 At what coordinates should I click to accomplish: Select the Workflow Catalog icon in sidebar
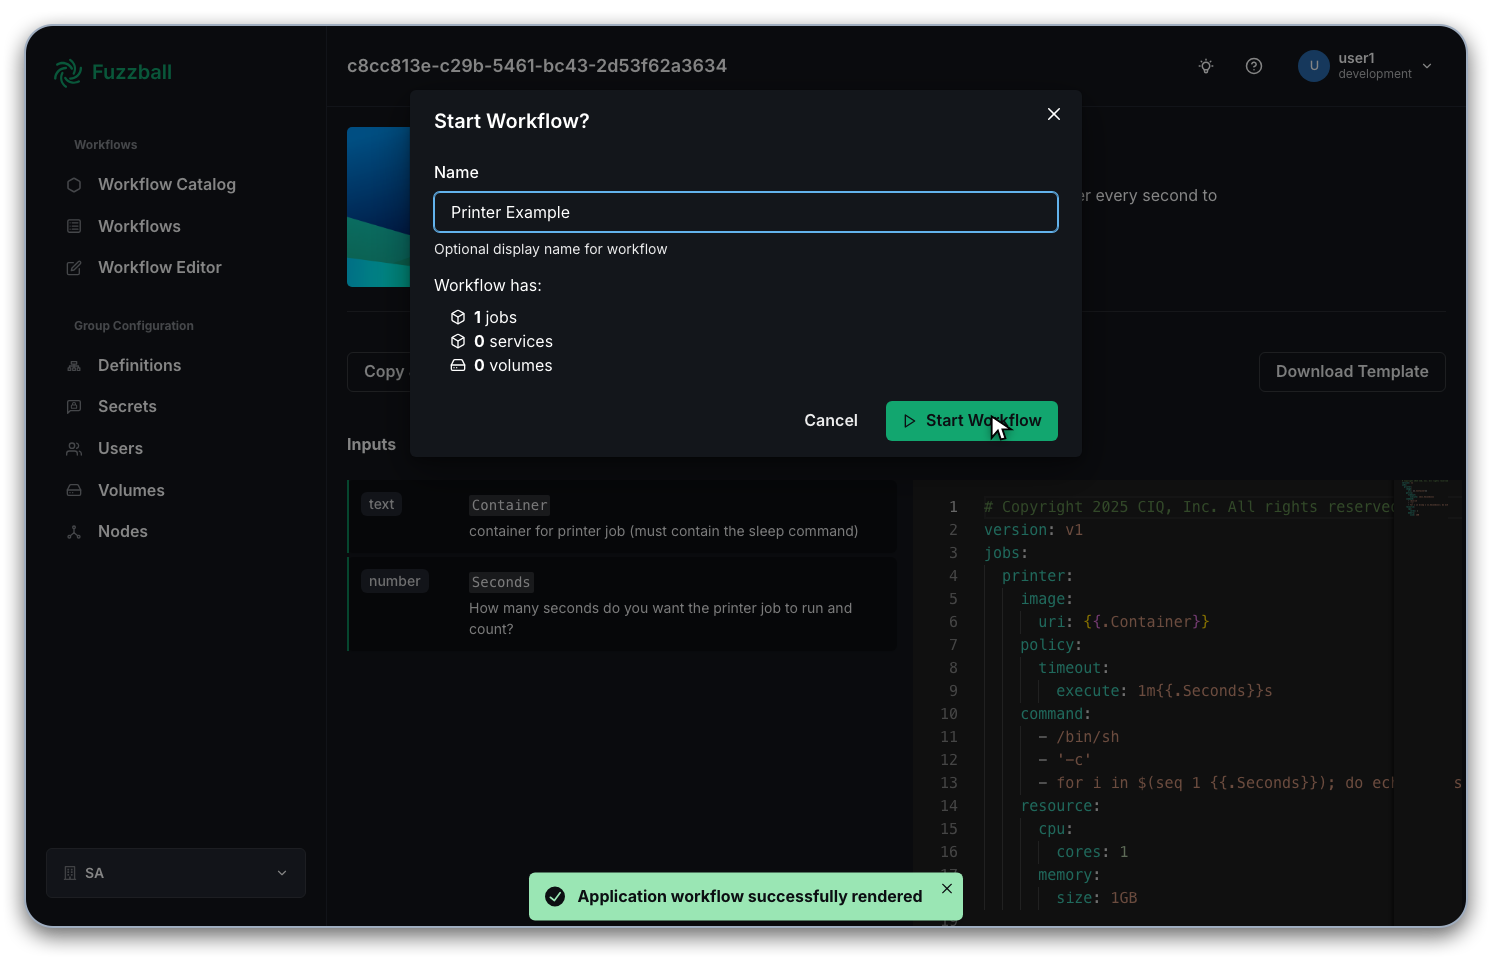(74, 185)
